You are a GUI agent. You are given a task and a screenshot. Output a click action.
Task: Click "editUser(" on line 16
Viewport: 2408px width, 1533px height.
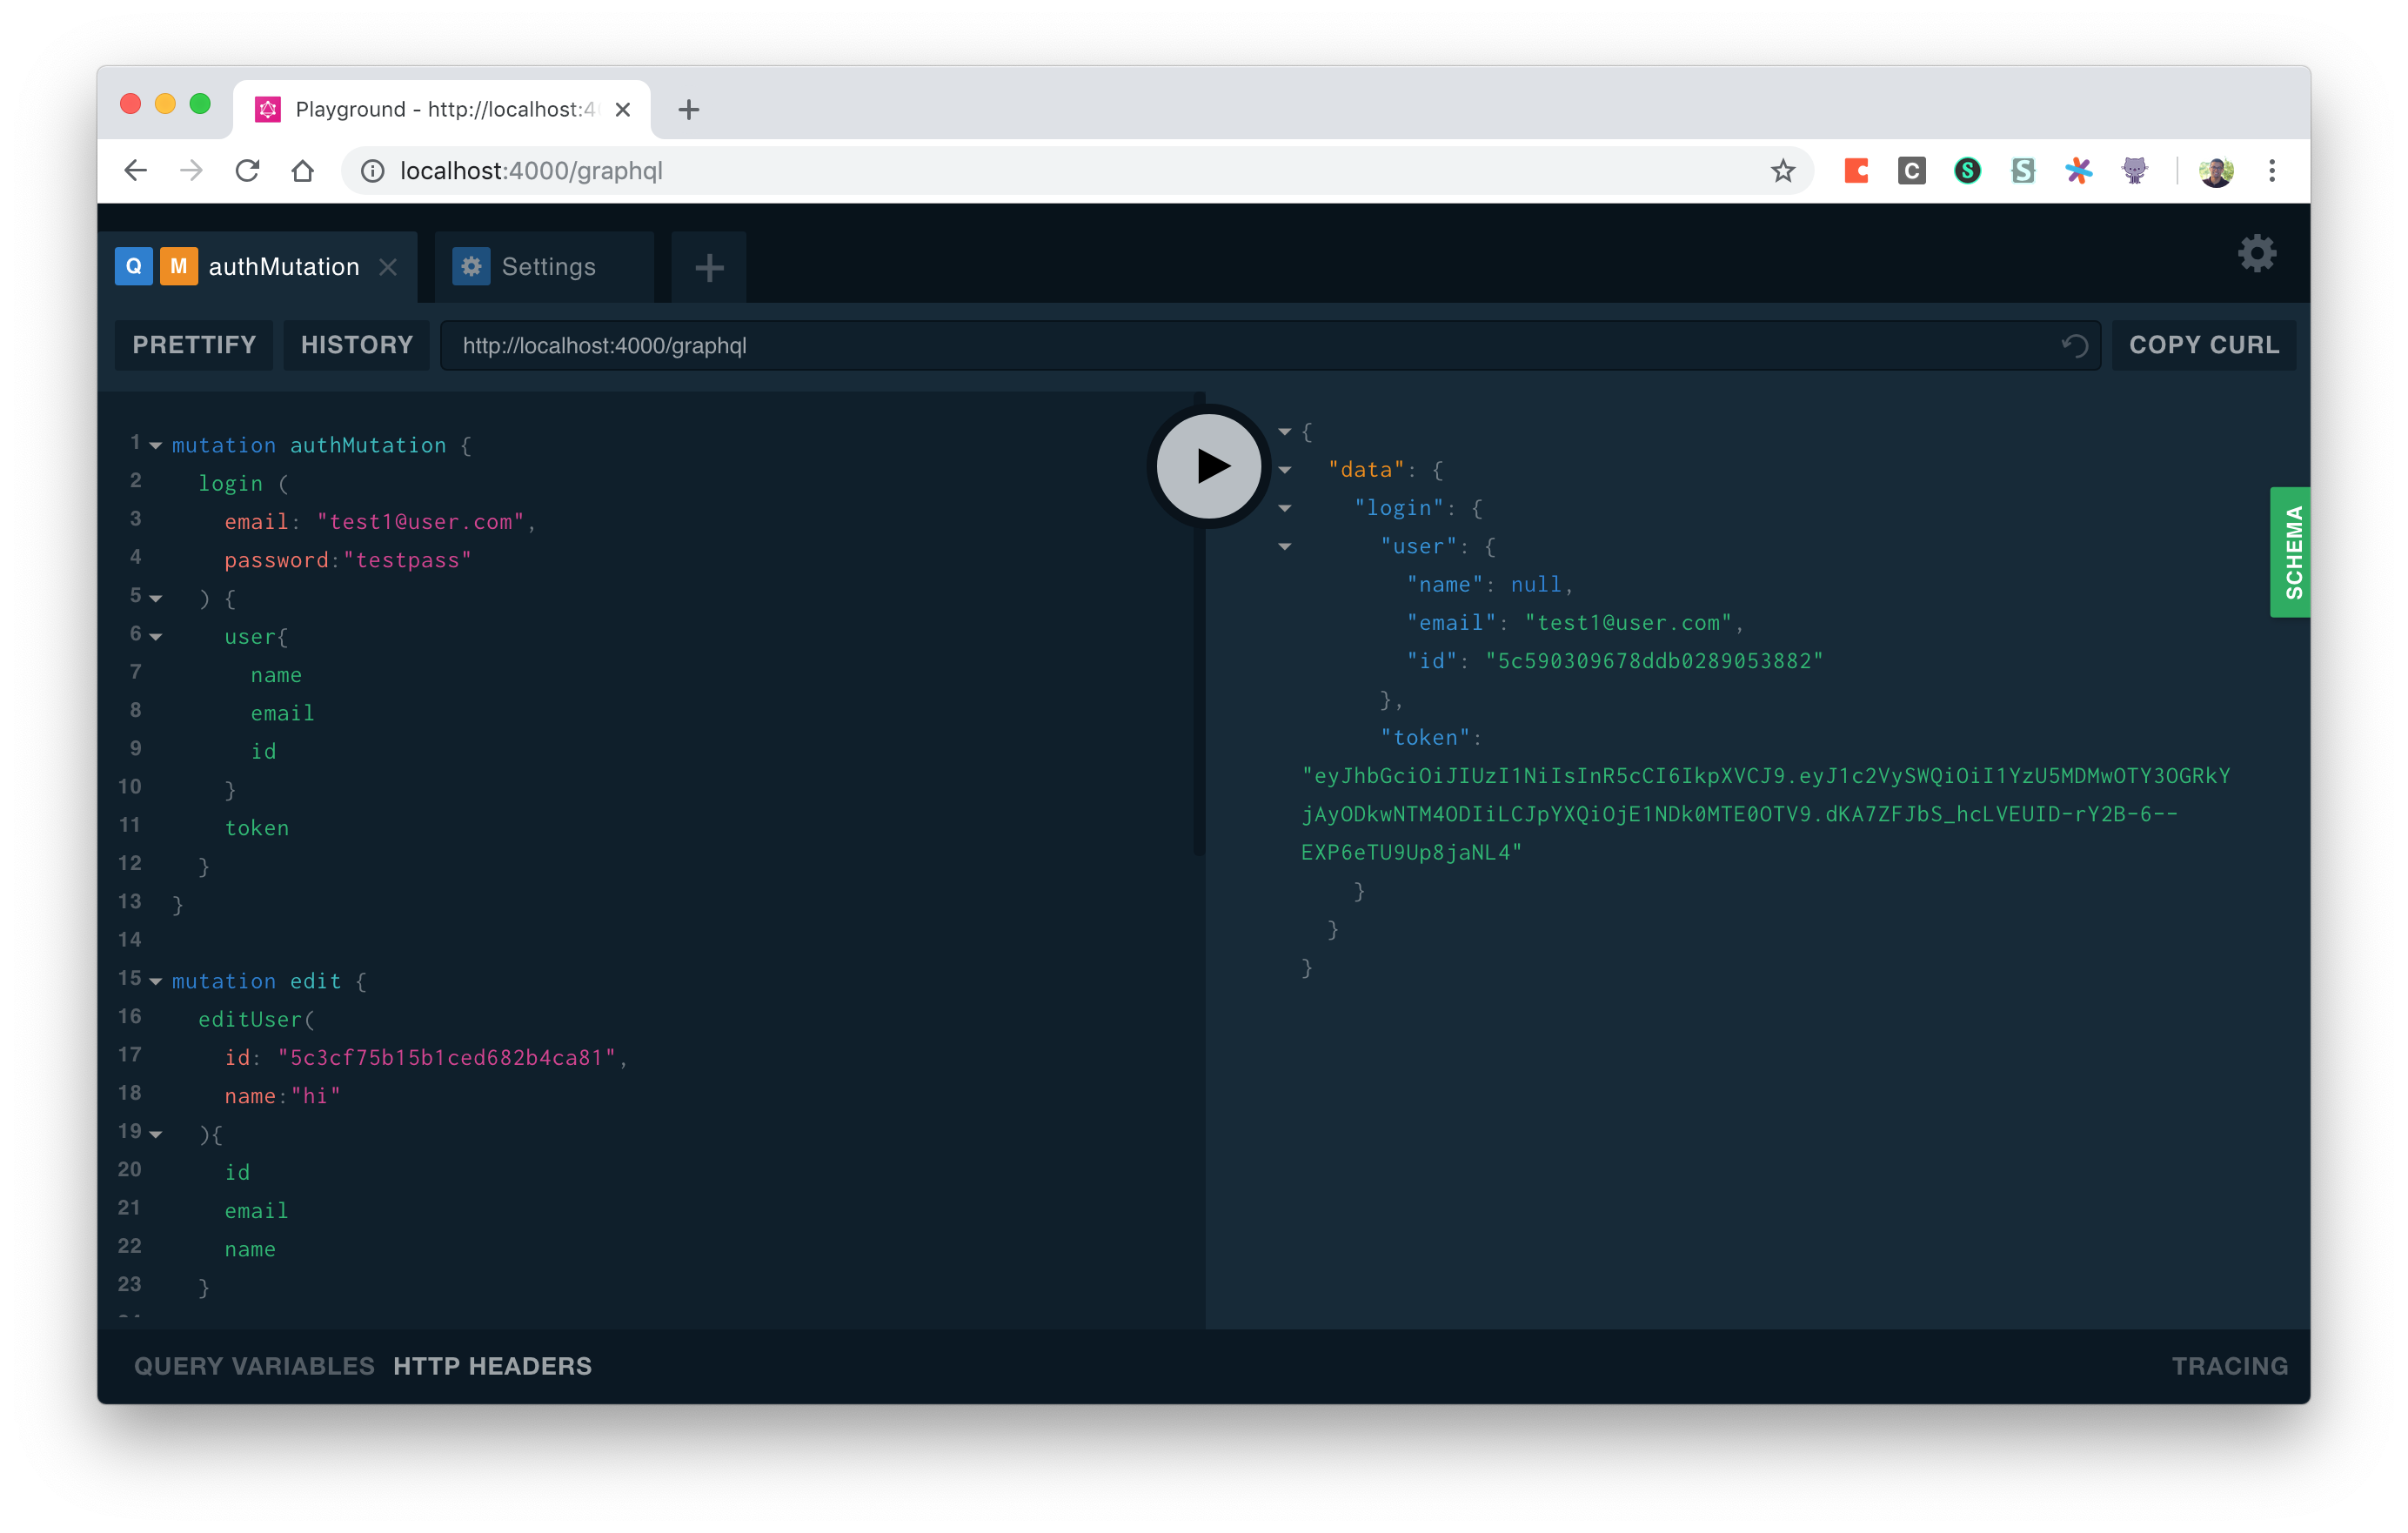[x=257, y=1020]
